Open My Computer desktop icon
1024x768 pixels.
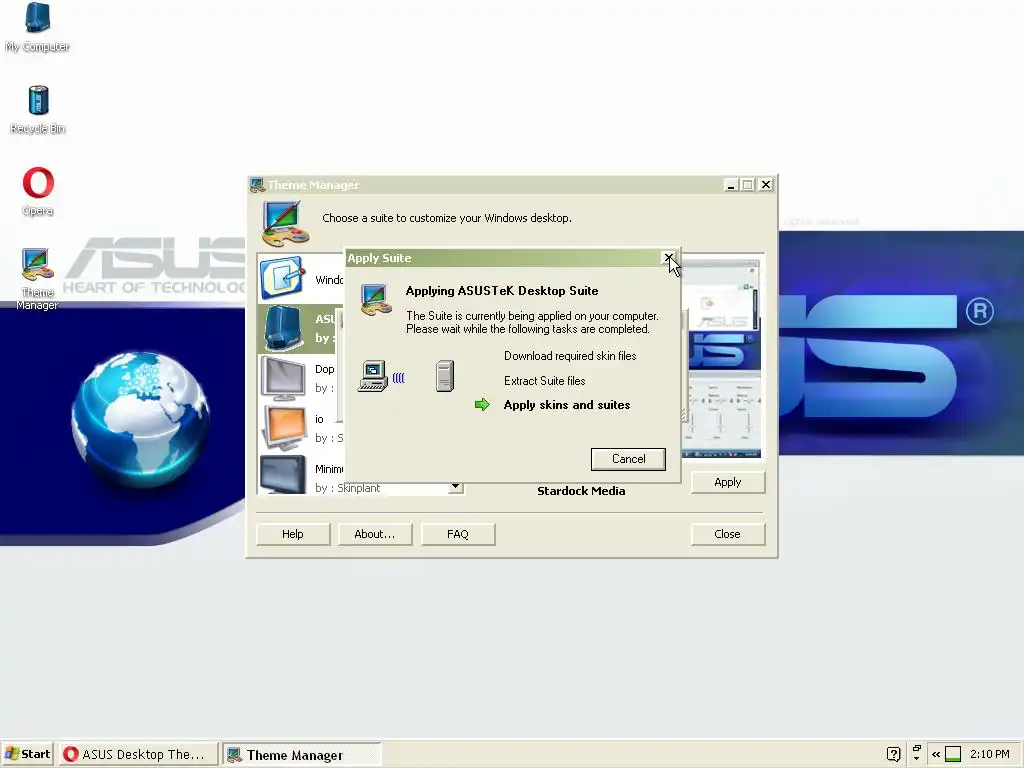tap(37, 26)
